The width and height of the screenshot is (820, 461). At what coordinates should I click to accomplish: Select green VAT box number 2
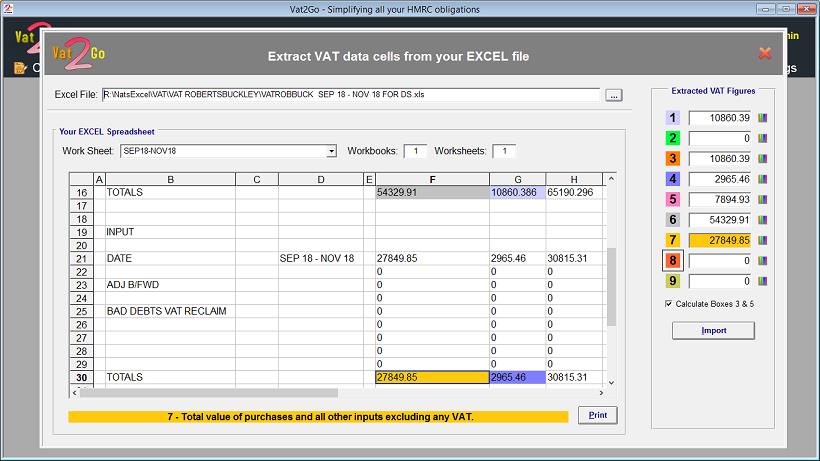point(673,139)
